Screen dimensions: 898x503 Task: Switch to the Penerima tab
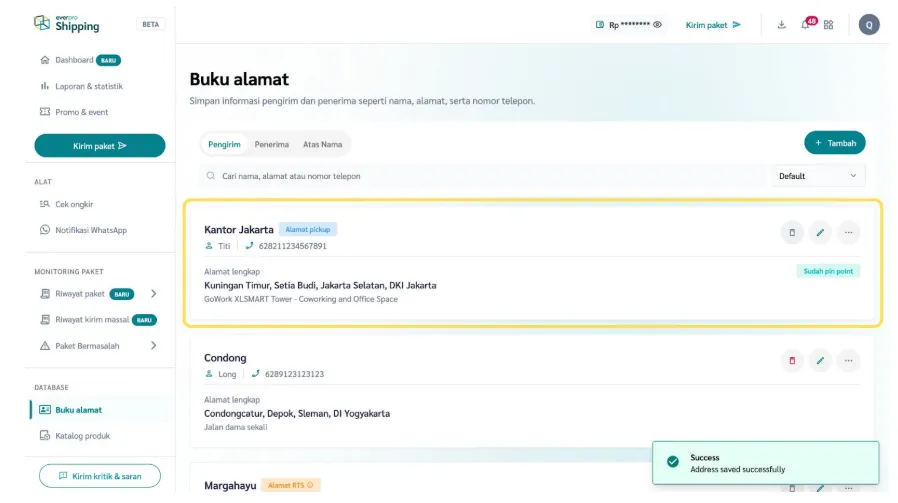pos(272,144)
